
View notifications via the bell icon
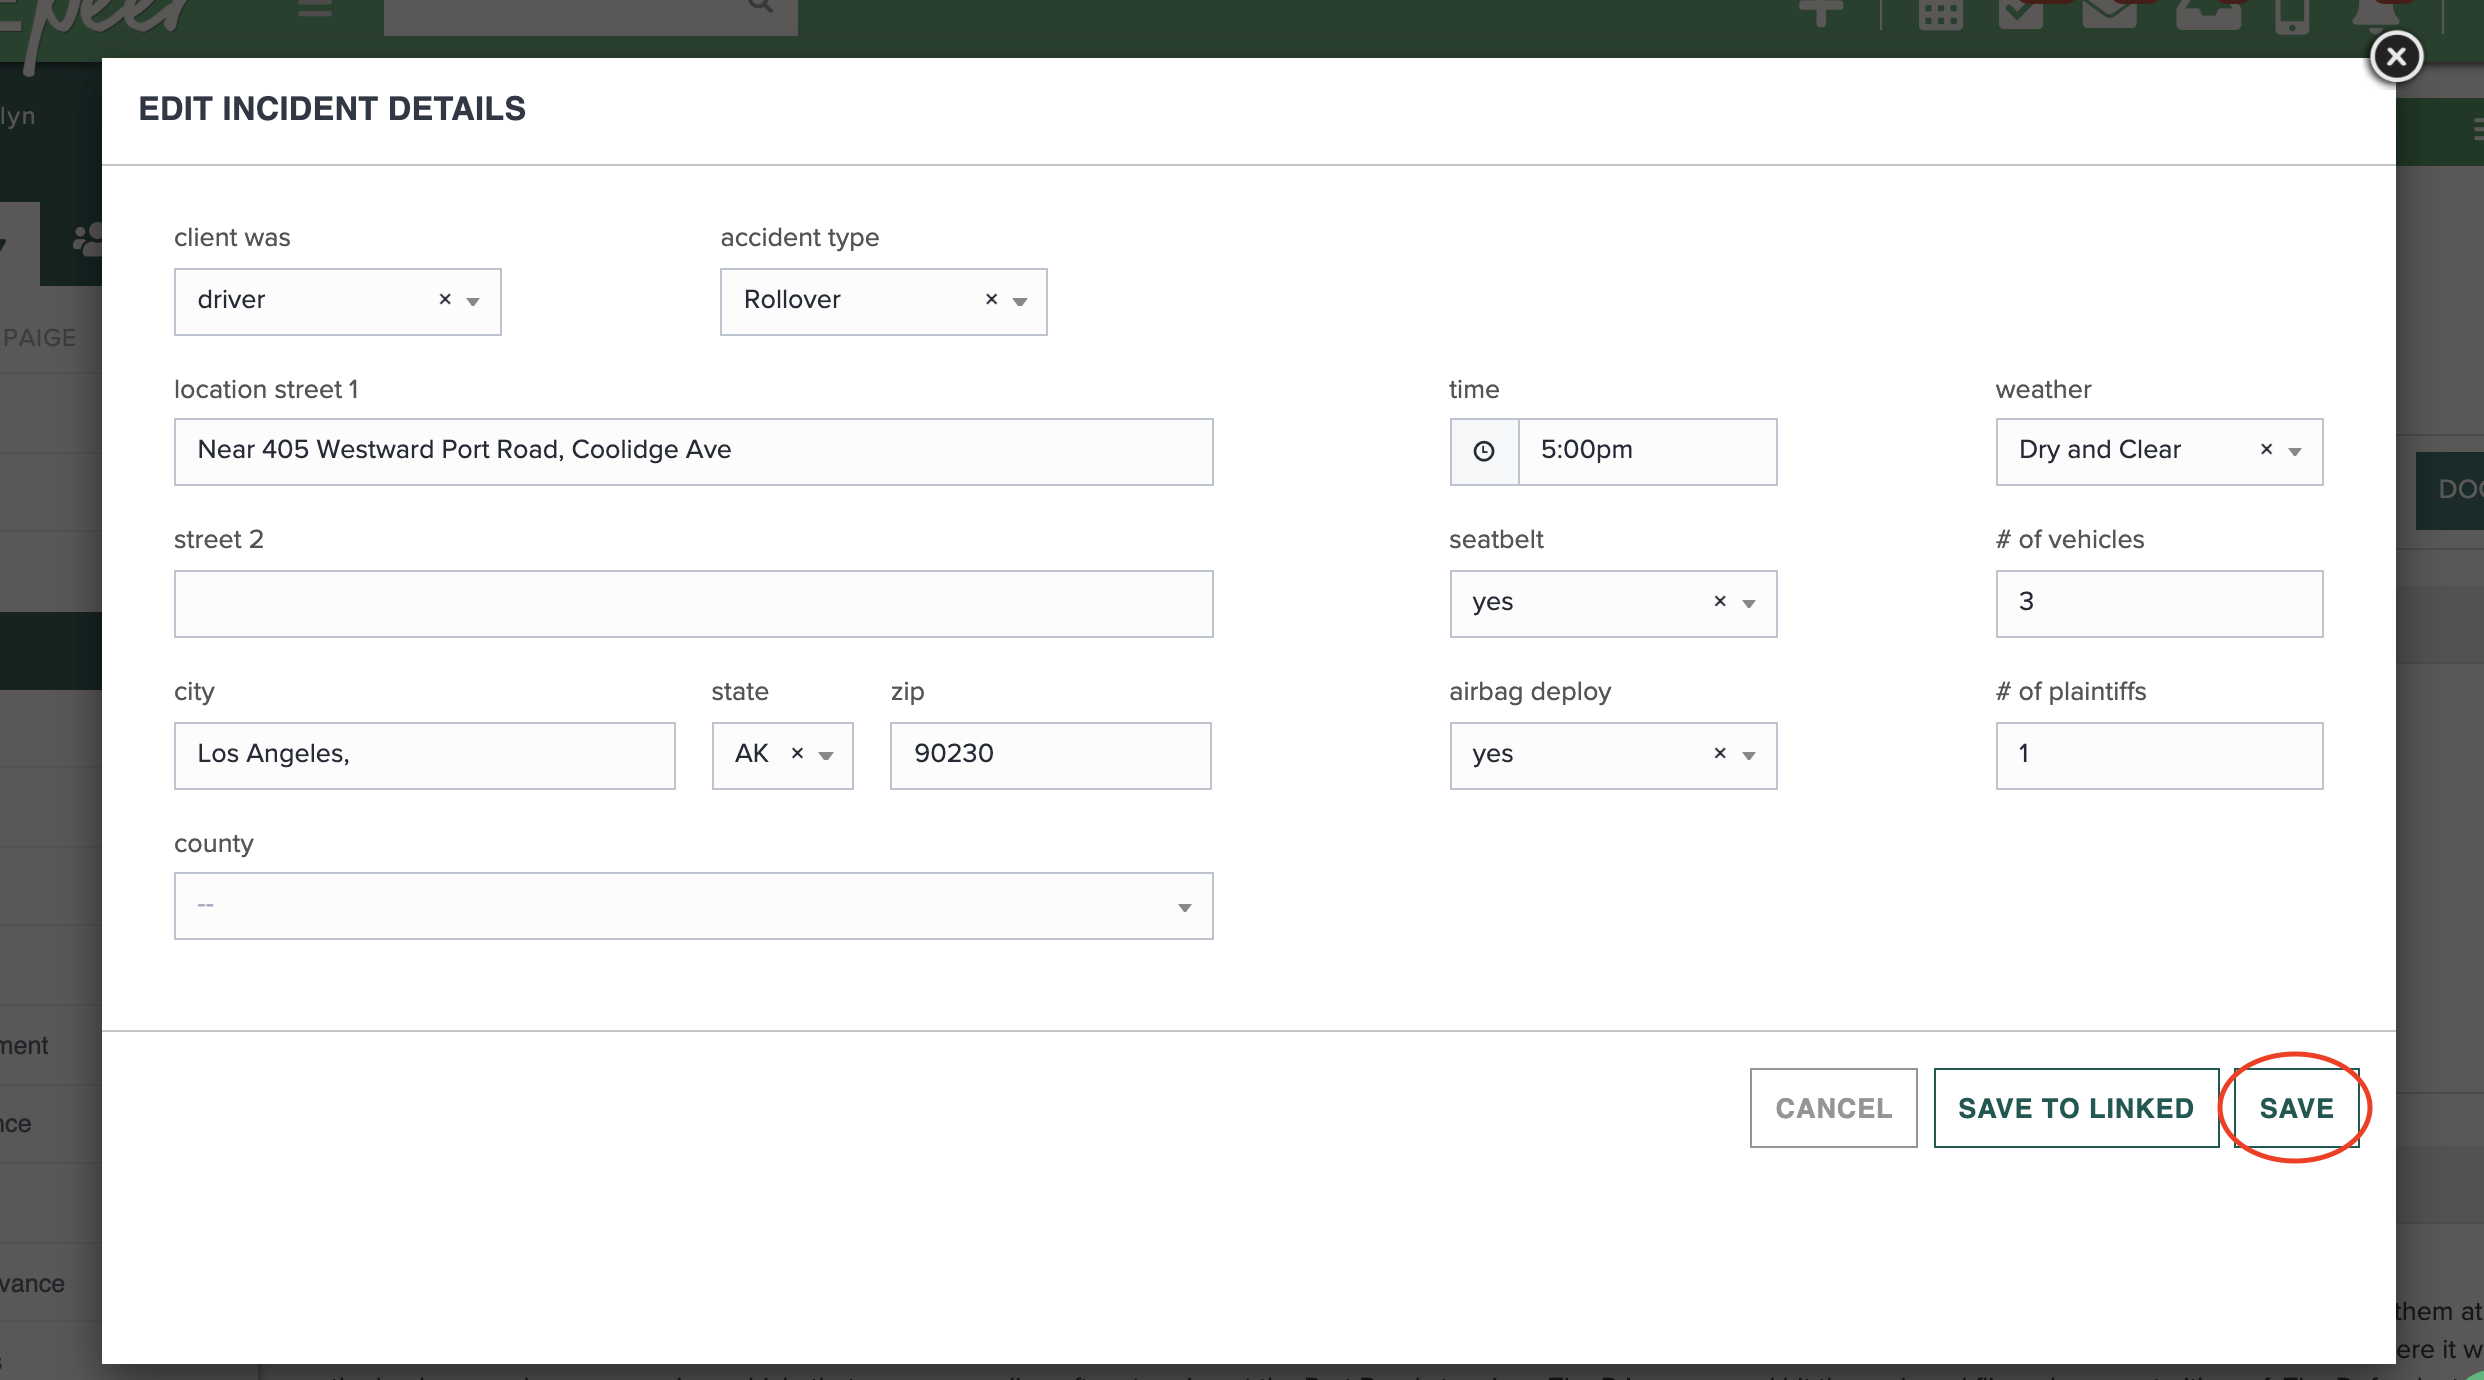tap(2378, 15)
